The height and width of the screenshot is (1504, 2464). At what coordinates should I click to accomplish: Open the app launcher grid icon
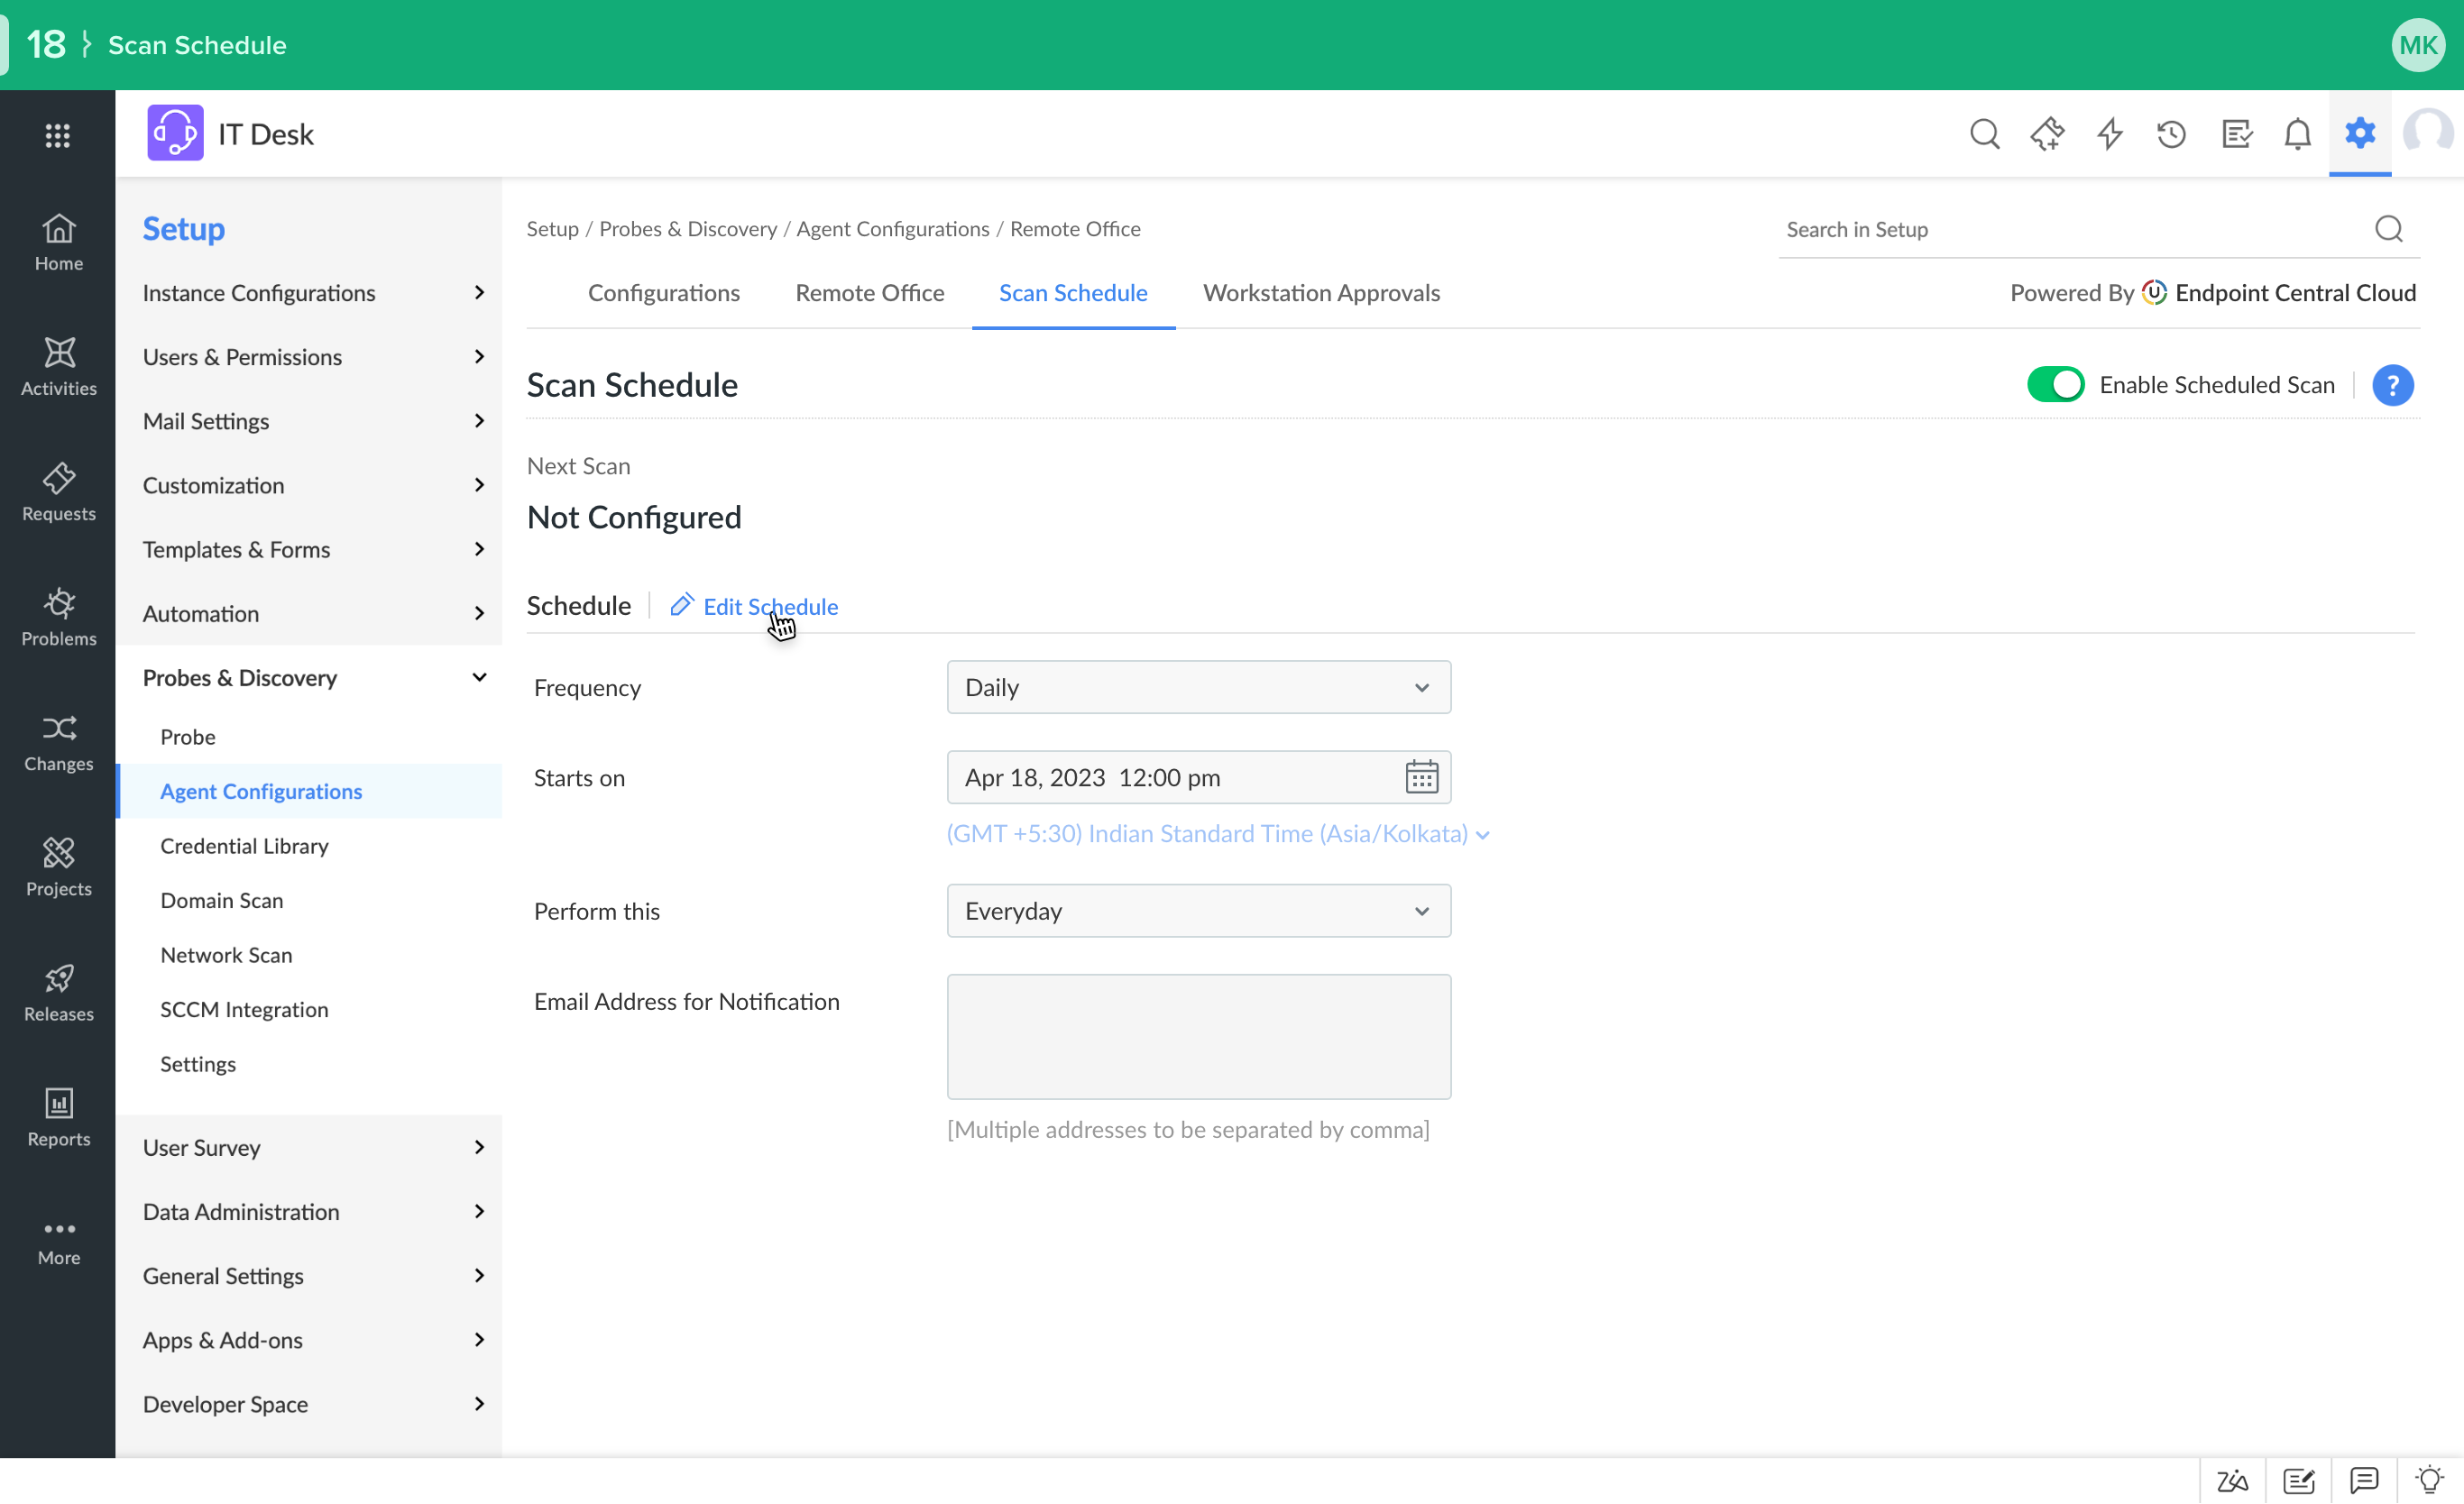(x=58, y=135)
